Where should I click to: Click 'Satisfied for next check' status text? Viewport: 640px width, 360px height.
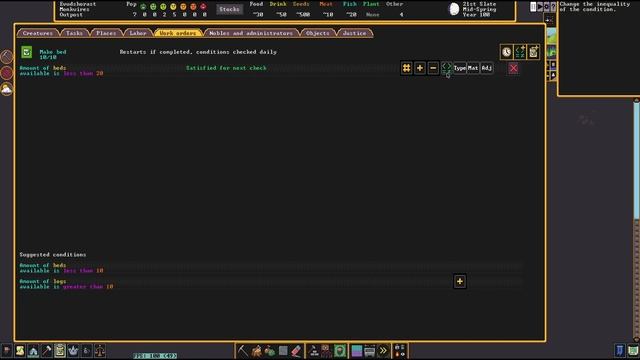point(226,68)
